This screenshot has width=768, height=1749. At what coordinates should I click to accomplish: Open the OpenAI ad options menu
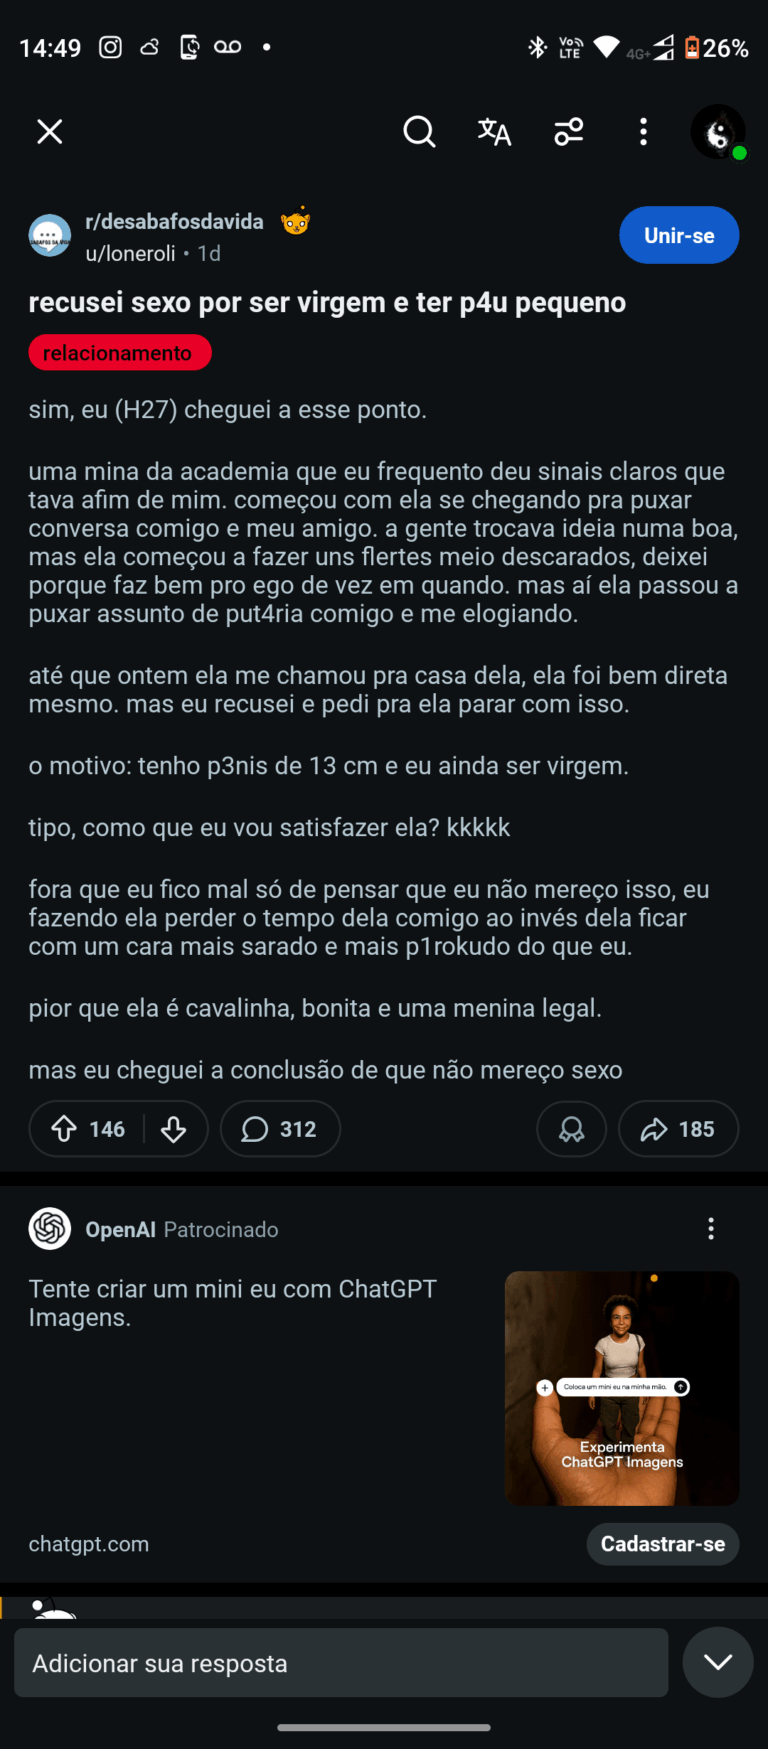click(711, 1229)
